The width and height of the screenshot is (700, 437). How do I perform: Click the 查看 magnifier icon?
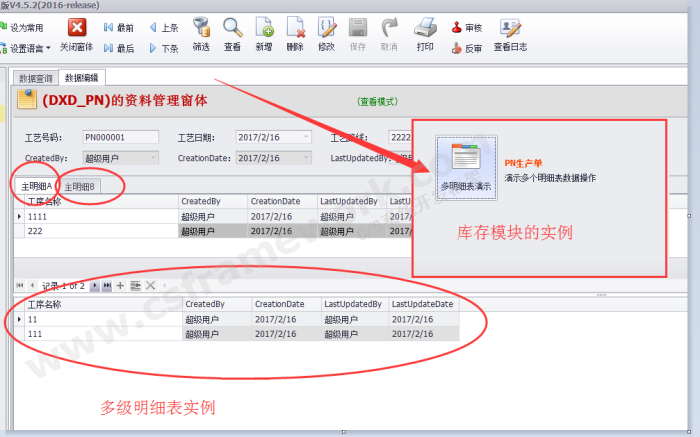pyautogui.click(x=232, y=28)
